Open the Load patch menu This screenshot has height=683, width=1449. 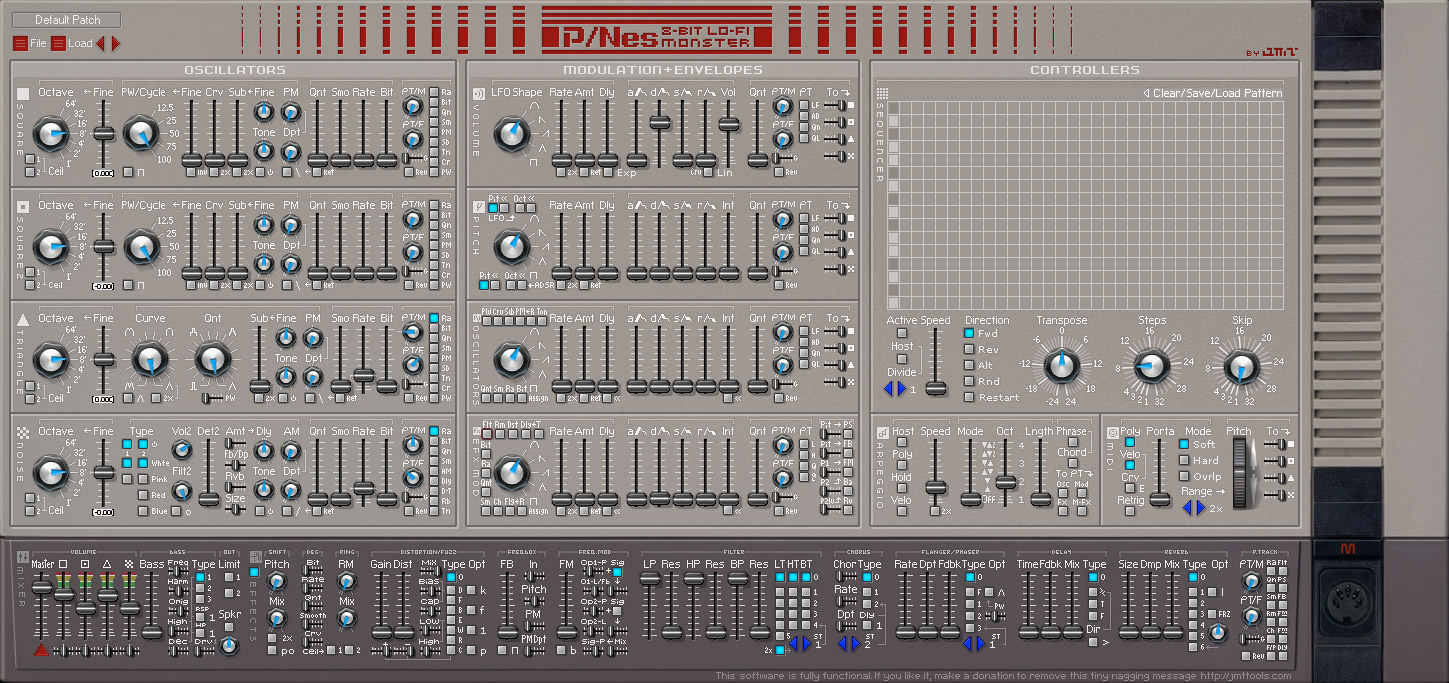(58, 43)
